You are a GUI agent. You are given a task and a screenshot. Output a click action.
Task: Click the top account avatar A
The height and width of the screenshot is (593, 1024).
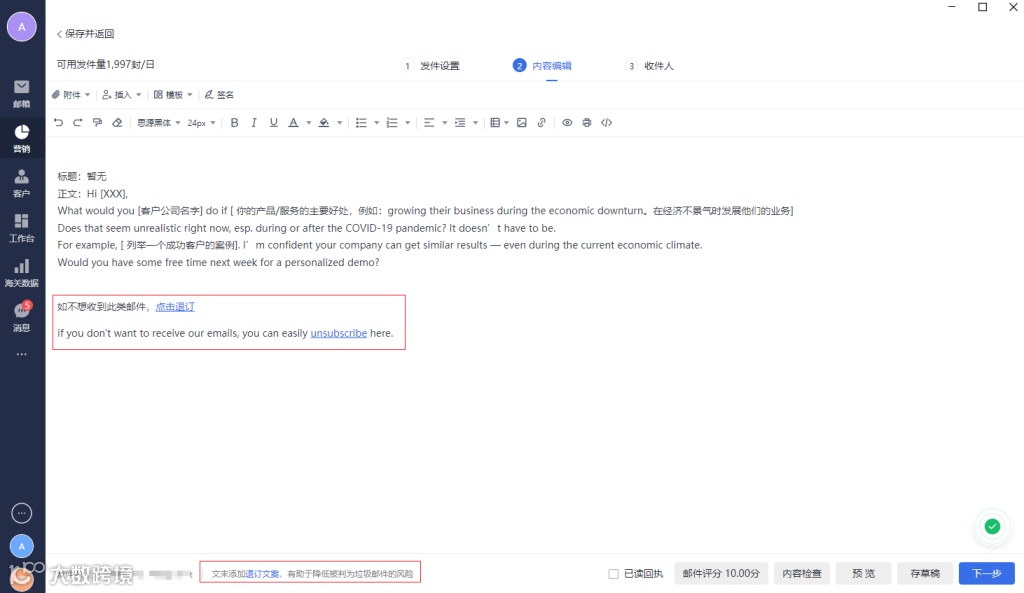[22, 27]
